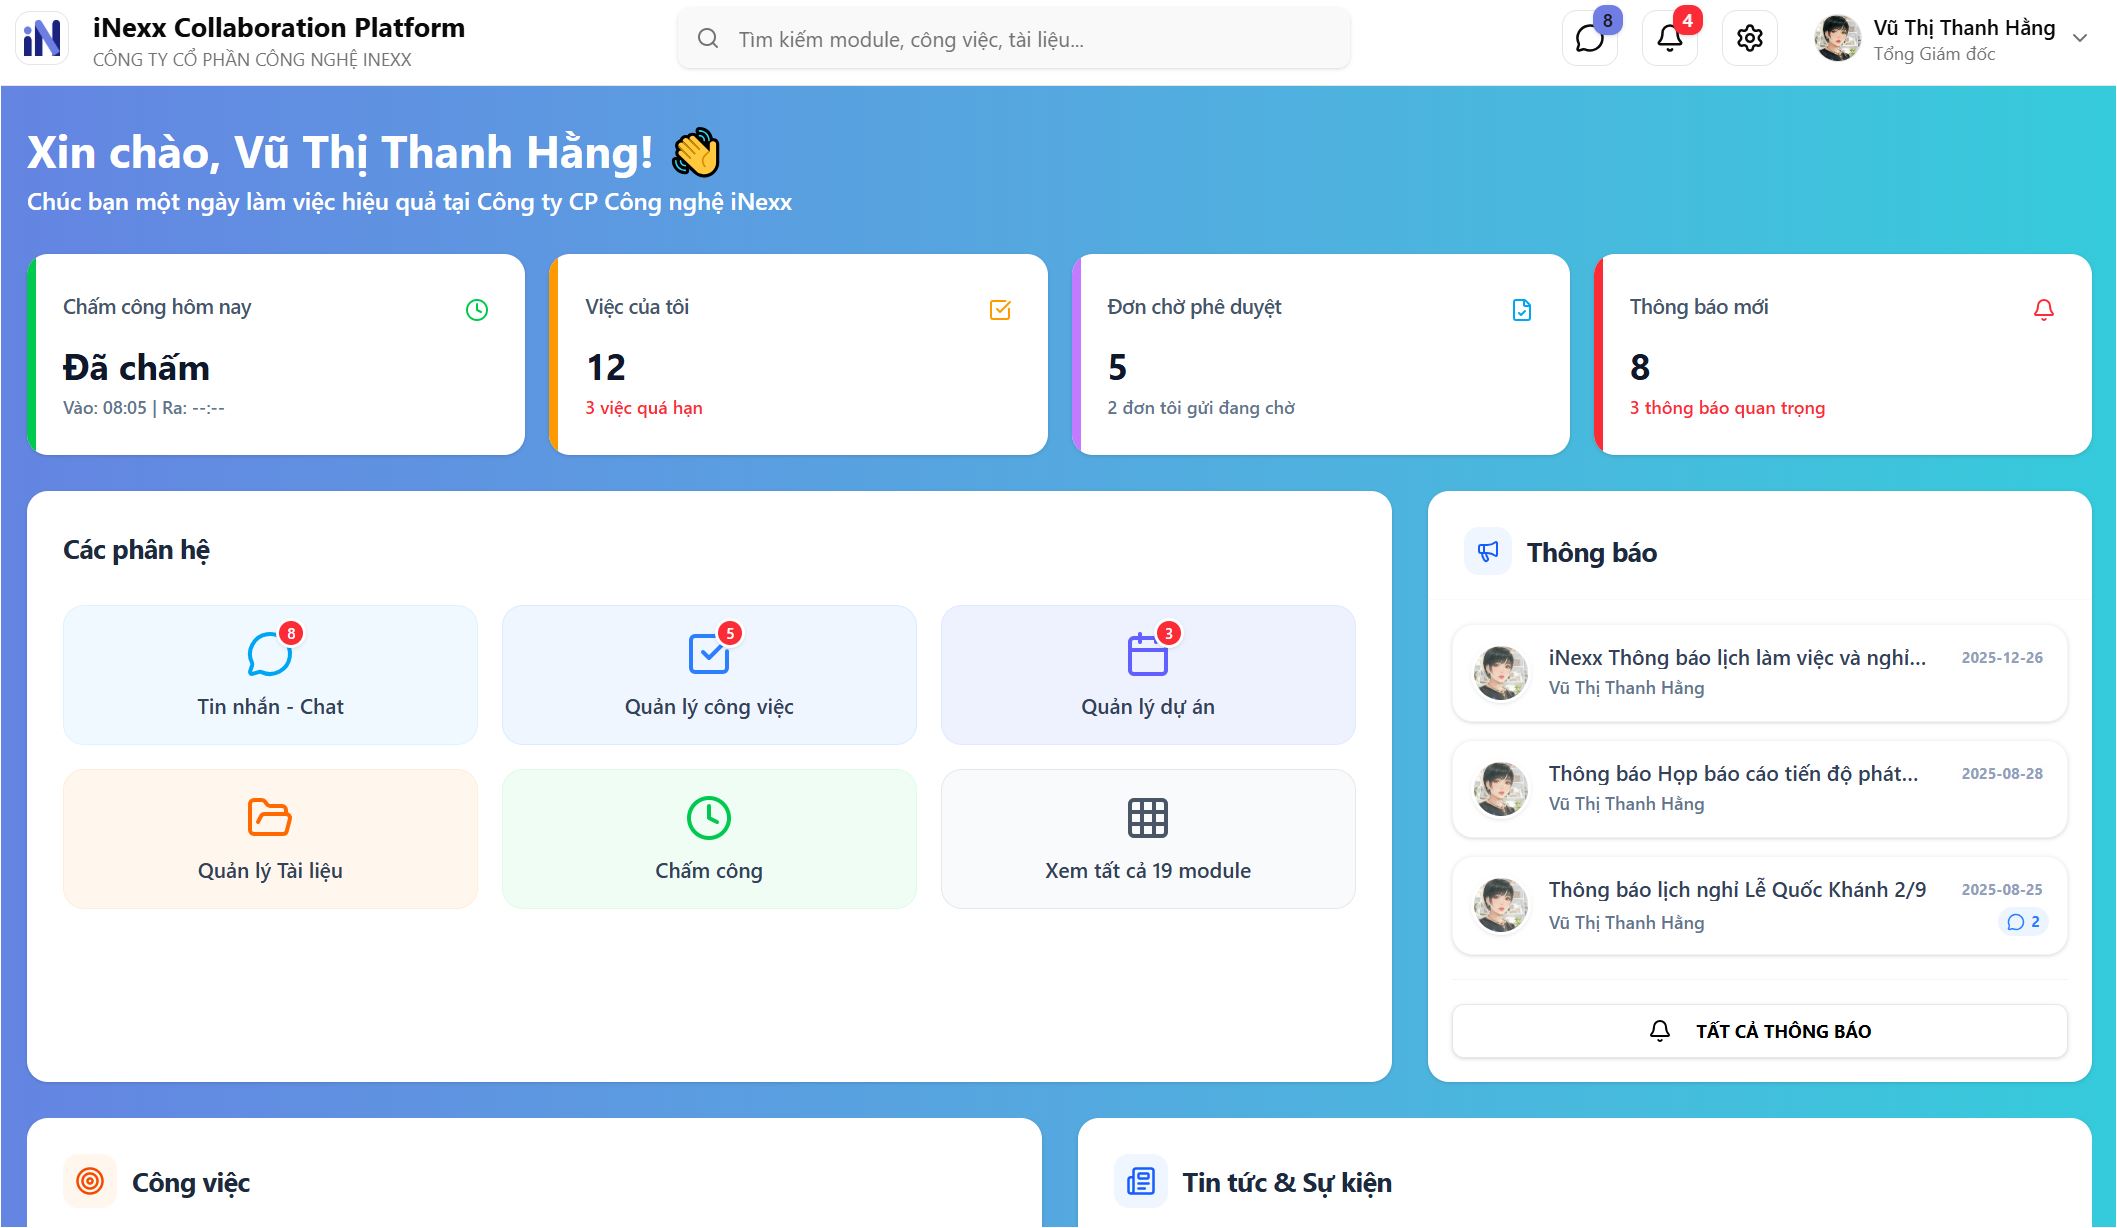
Task: Click the comment count badge showing 2
Action: 2023,922
